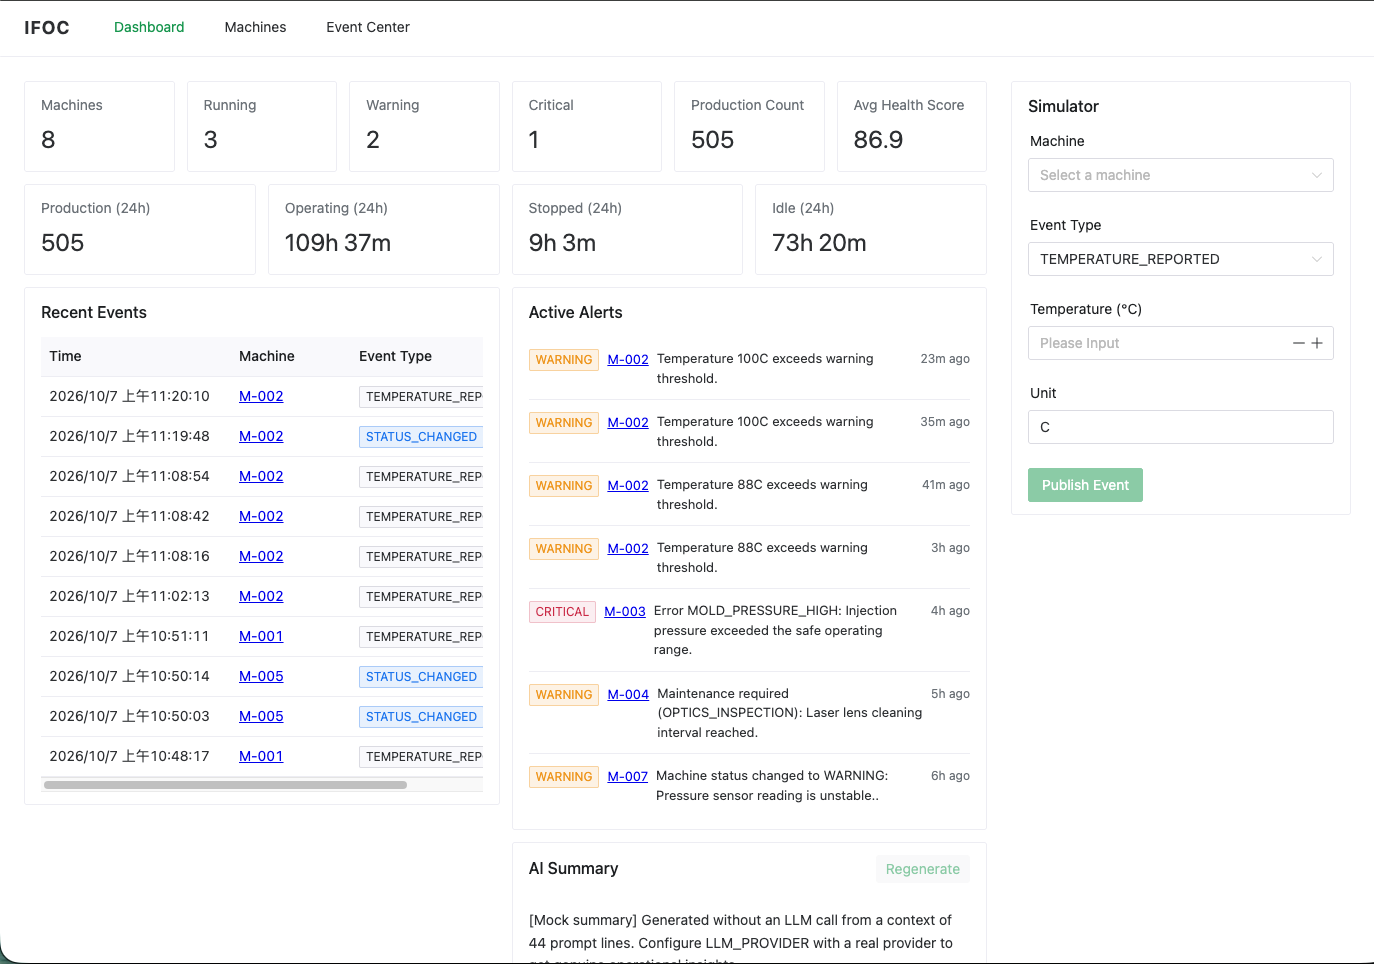Open M-005 link in the 10:50:14 event row
The image size is (1374, 964).
click(x=261, y=676)
